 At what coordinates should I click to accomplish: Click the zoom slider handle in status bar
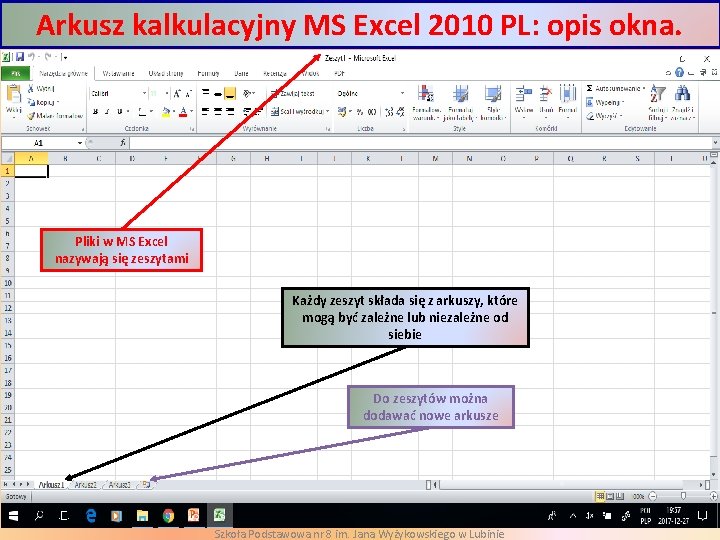click(683, 496)
